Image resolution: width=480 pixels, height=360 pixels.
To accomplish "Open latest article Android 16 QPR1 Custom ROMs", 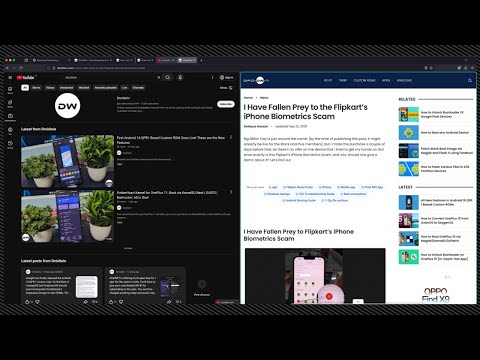I will click(x=436, y=202).
